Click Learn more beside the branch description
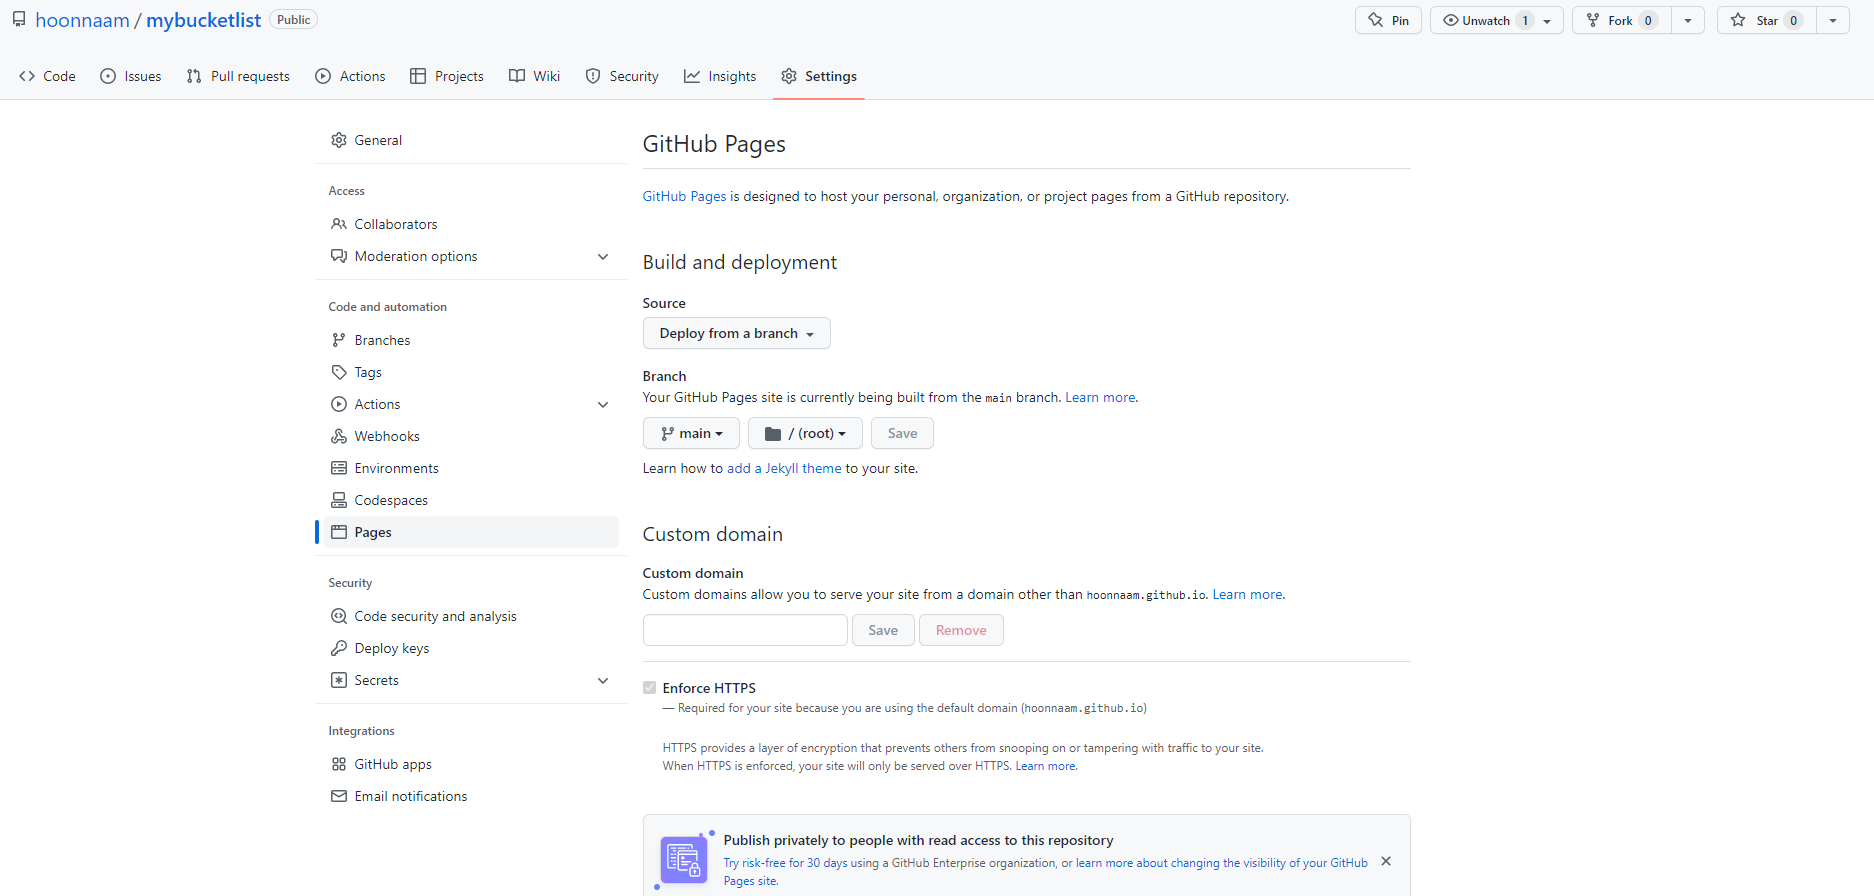 pos(1100,397)
